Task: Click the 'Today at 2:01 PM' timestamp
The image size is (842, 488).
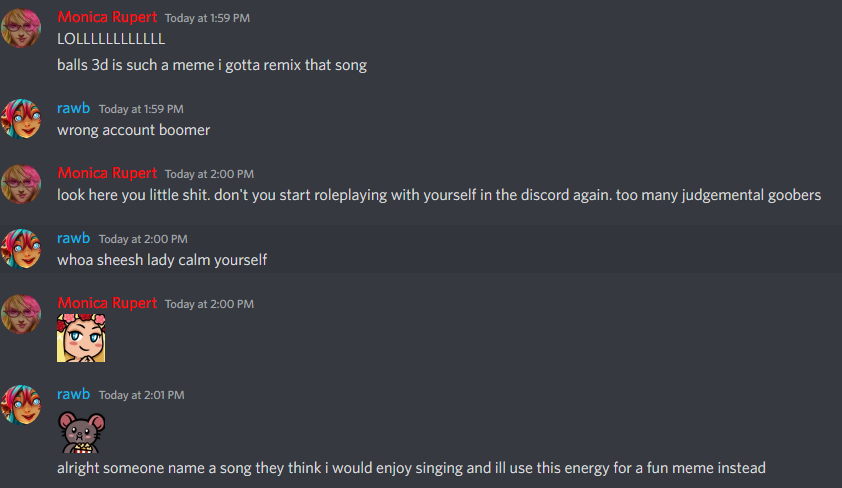Action: (x=142, y=395)
